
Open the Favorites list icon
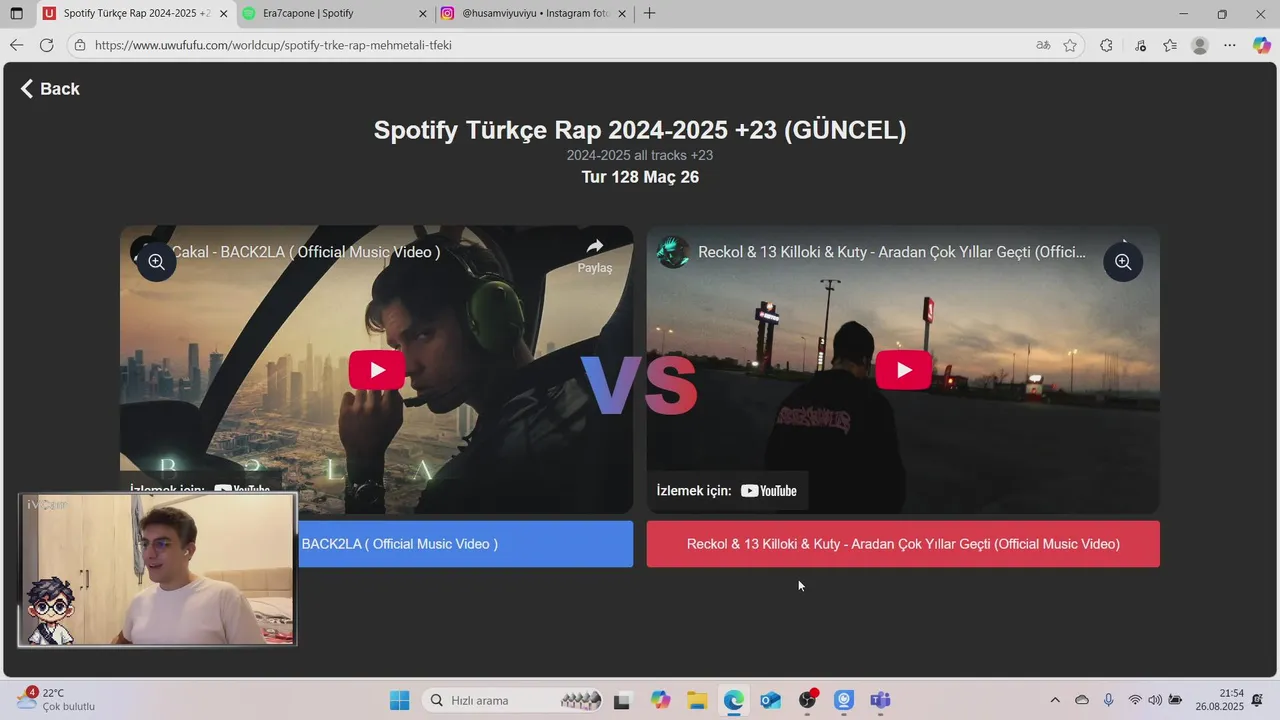[1170, 45]
